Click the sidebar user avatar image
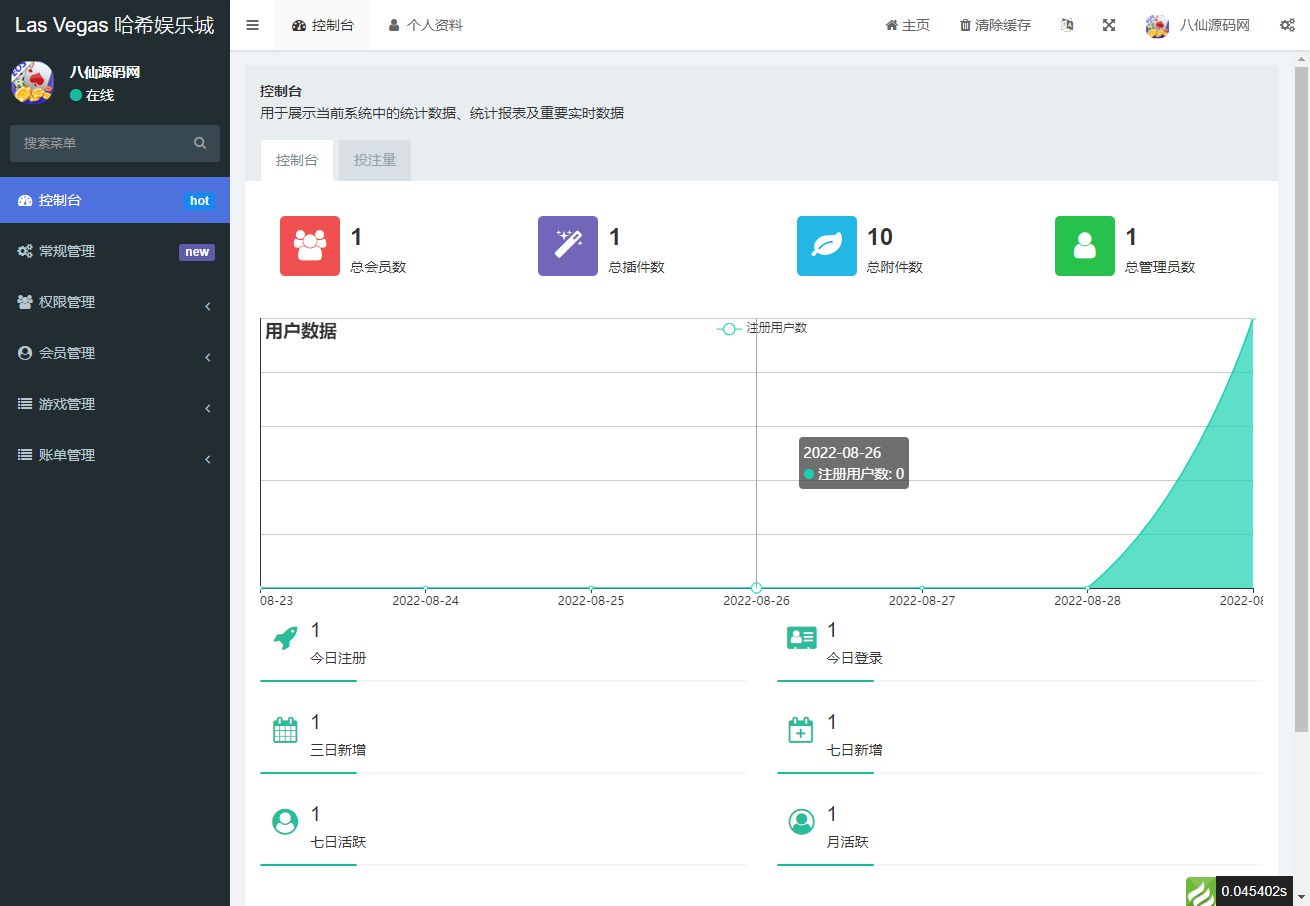1310x906 pixels. [x=32, y=82]
